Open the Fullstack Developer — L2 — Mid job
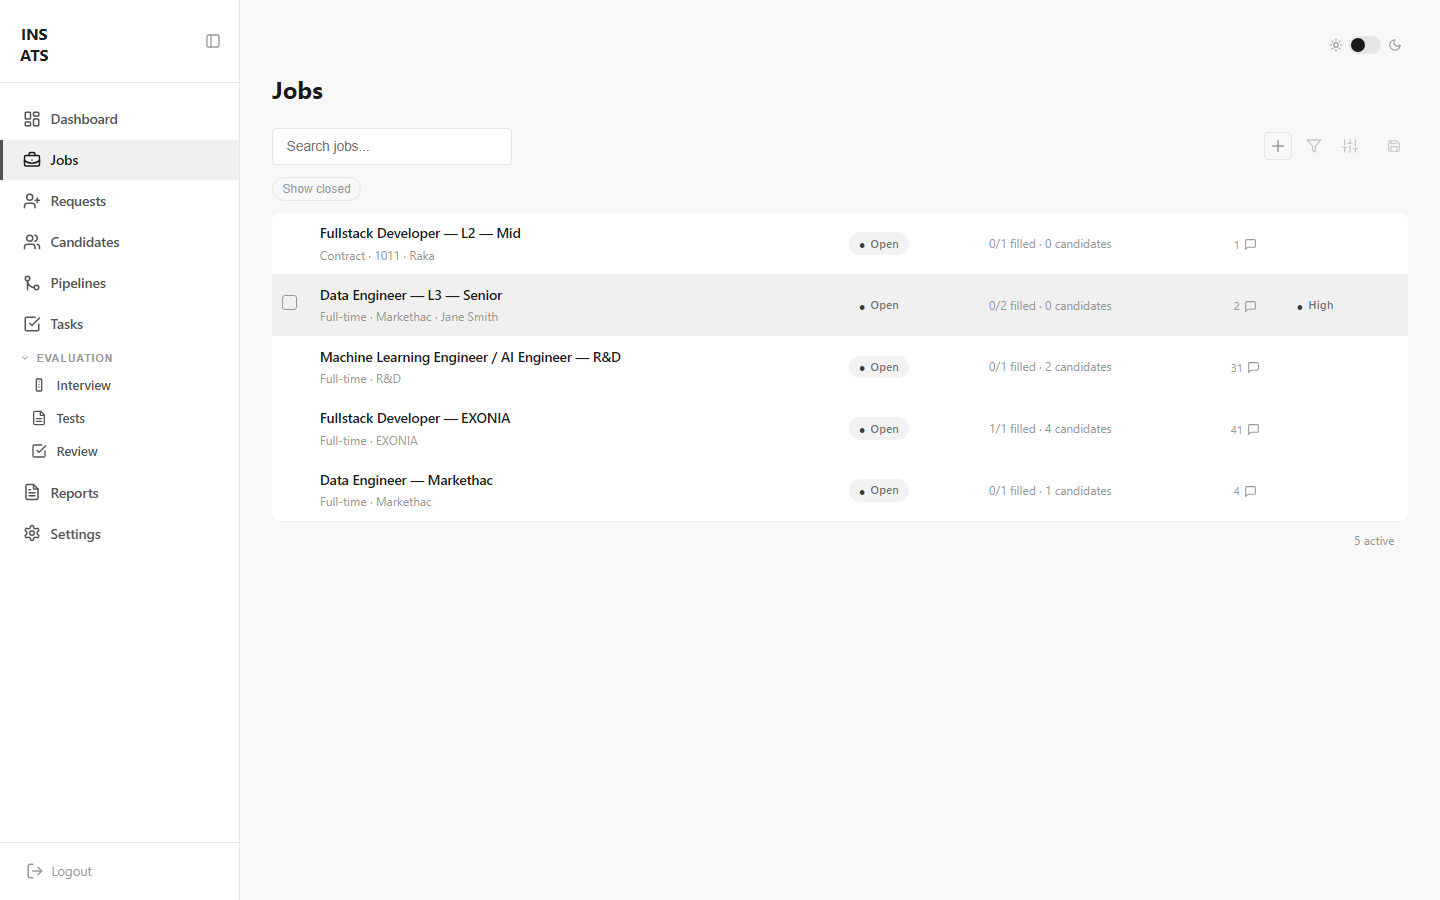The image size is (1440, 900). pos(420,233)
